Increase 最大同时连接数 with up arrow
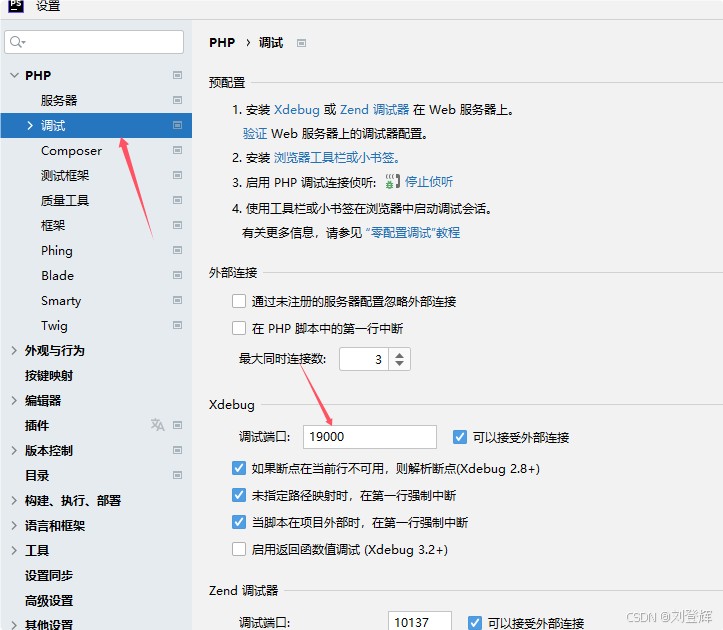Viewport: 723px width, 630px height. tap(399, 355)
